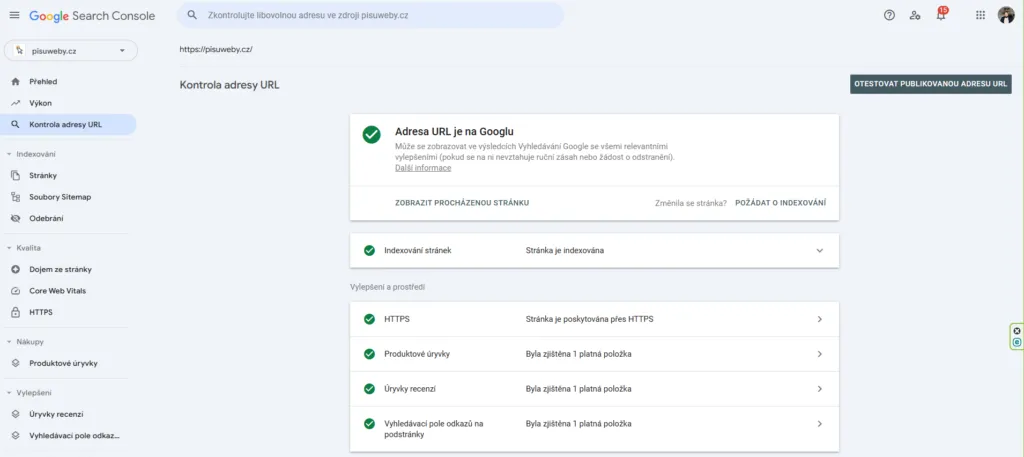Open Stránky menu item in sidebar
1024x457 pixels.
[68, 176]
